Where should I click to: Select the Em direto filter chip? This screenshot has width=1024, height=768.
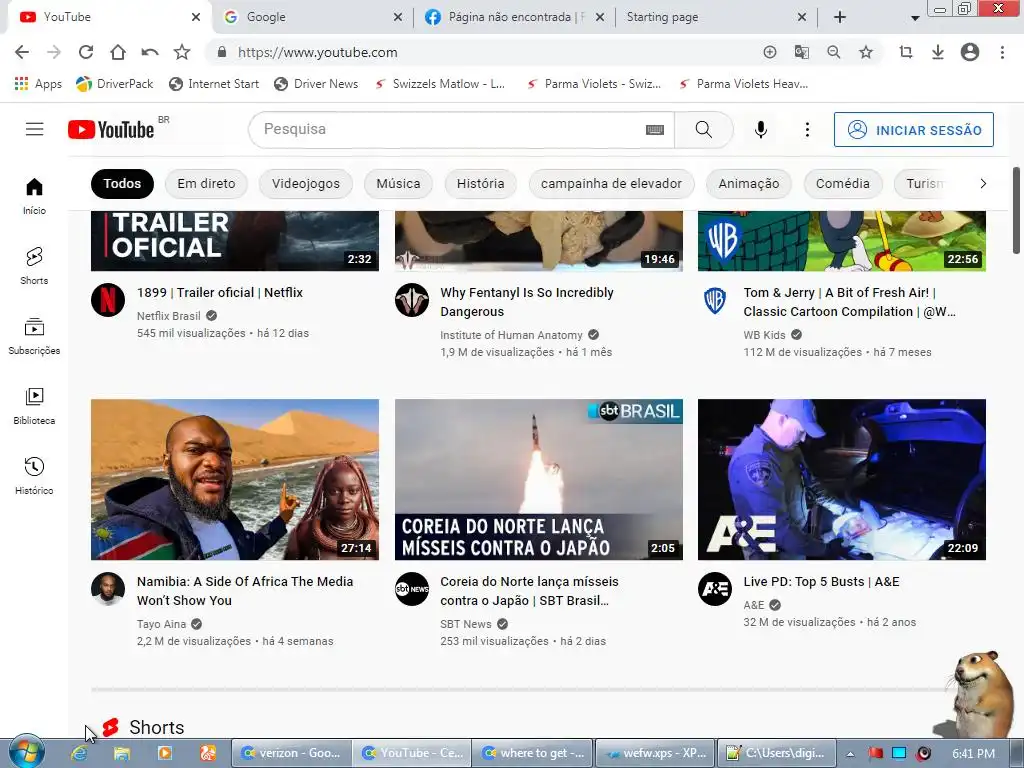206,184
